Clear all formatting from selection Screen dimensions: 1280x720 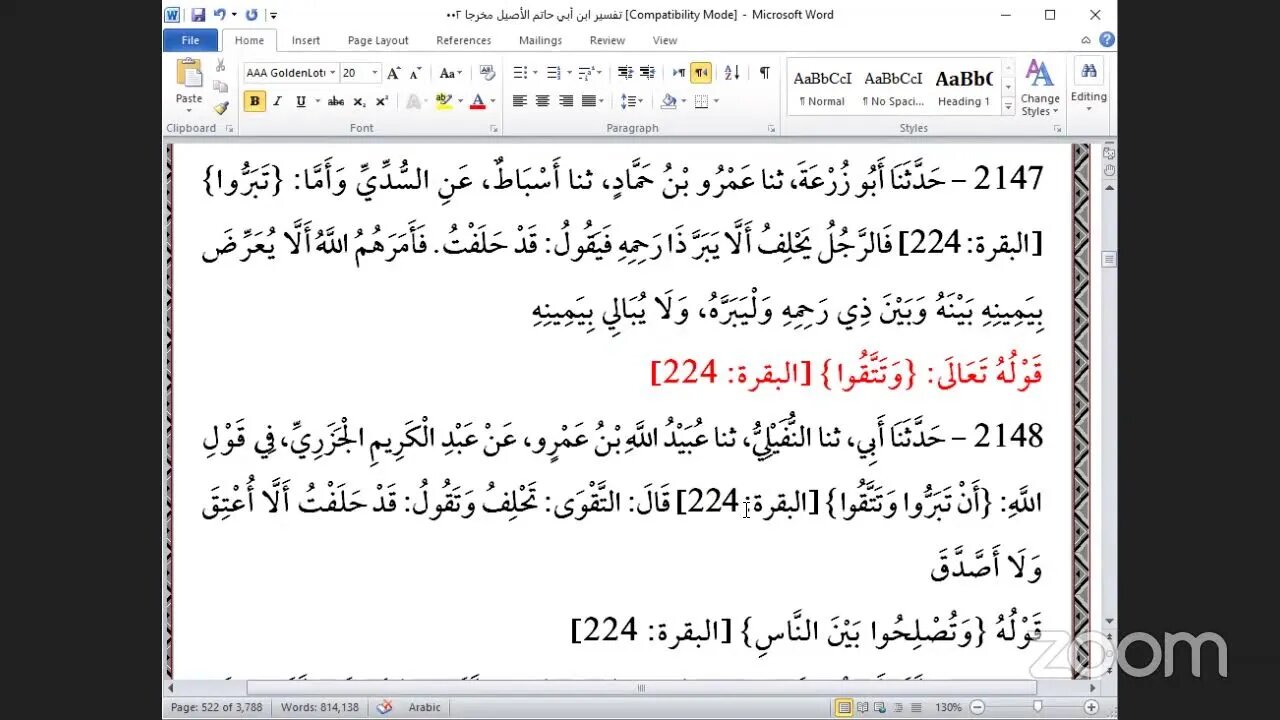tap(487, 73)
